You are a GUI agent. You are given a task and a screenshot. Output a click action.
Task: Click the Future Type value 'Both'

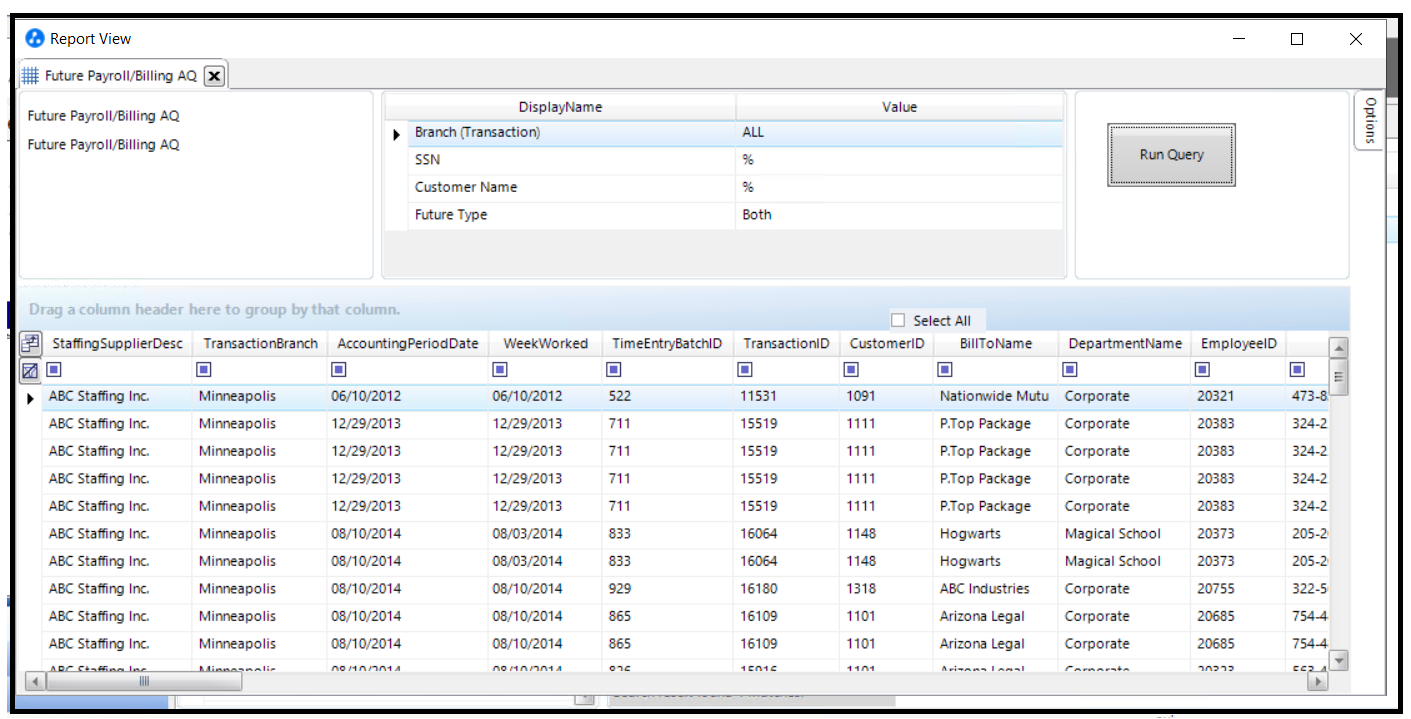(757, 215)
